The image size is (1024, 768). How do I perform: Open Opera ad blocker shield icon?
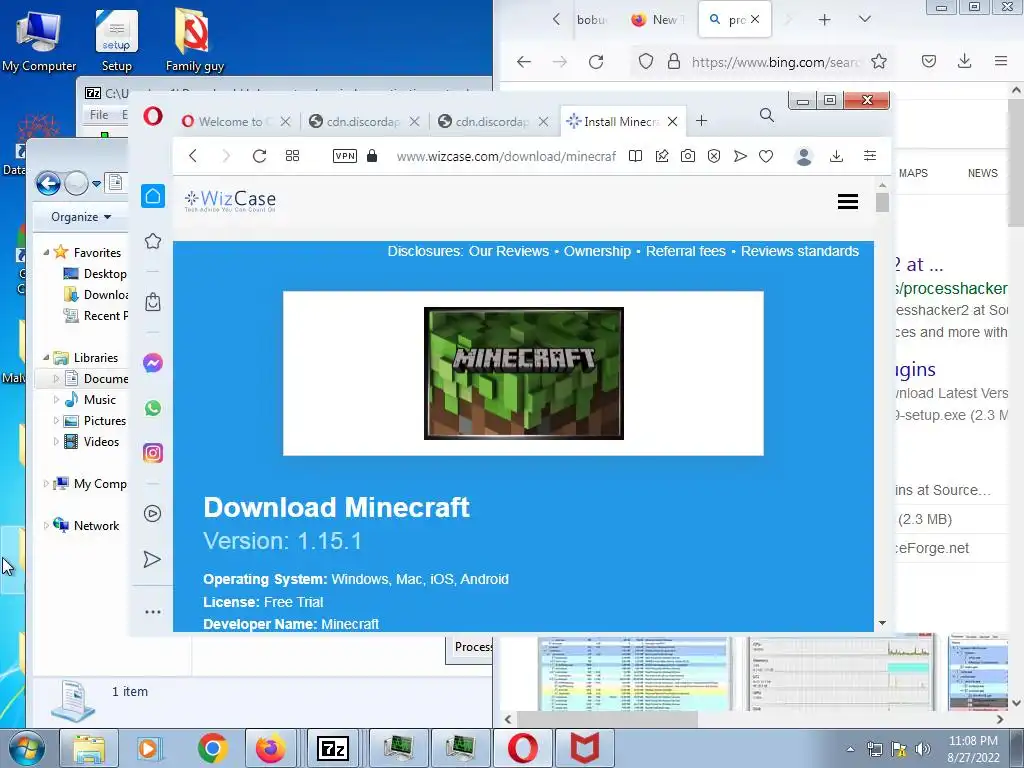click(x=714, y=155)
